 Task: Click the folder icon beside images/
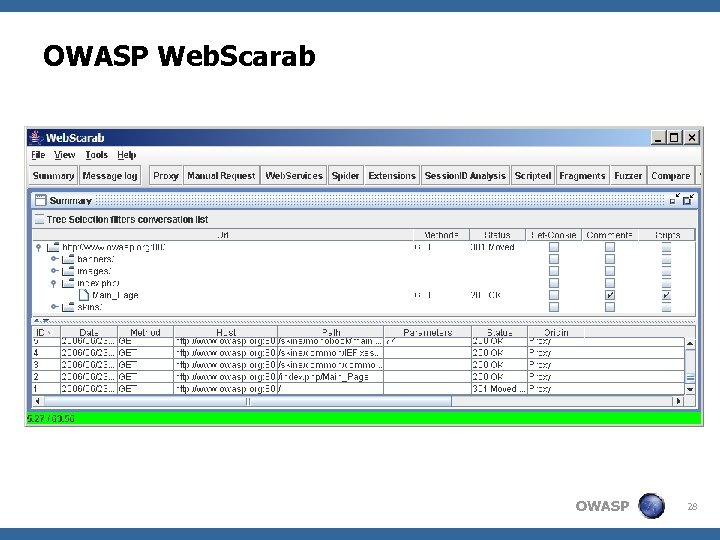68,271
